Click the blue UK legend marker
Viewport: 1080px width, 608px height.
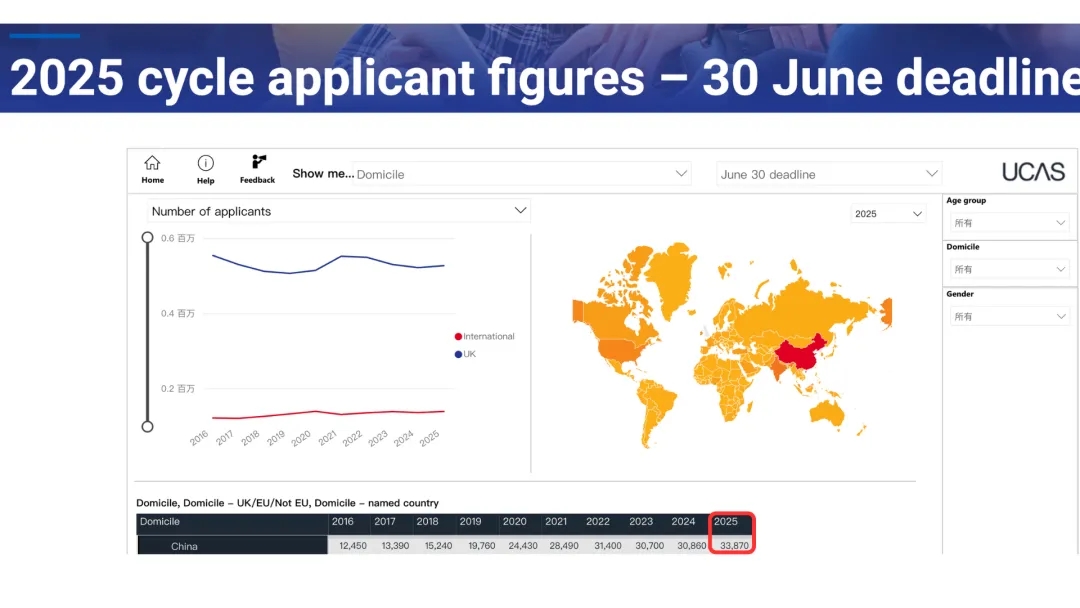pyautogui.click(x=458, y=354)
